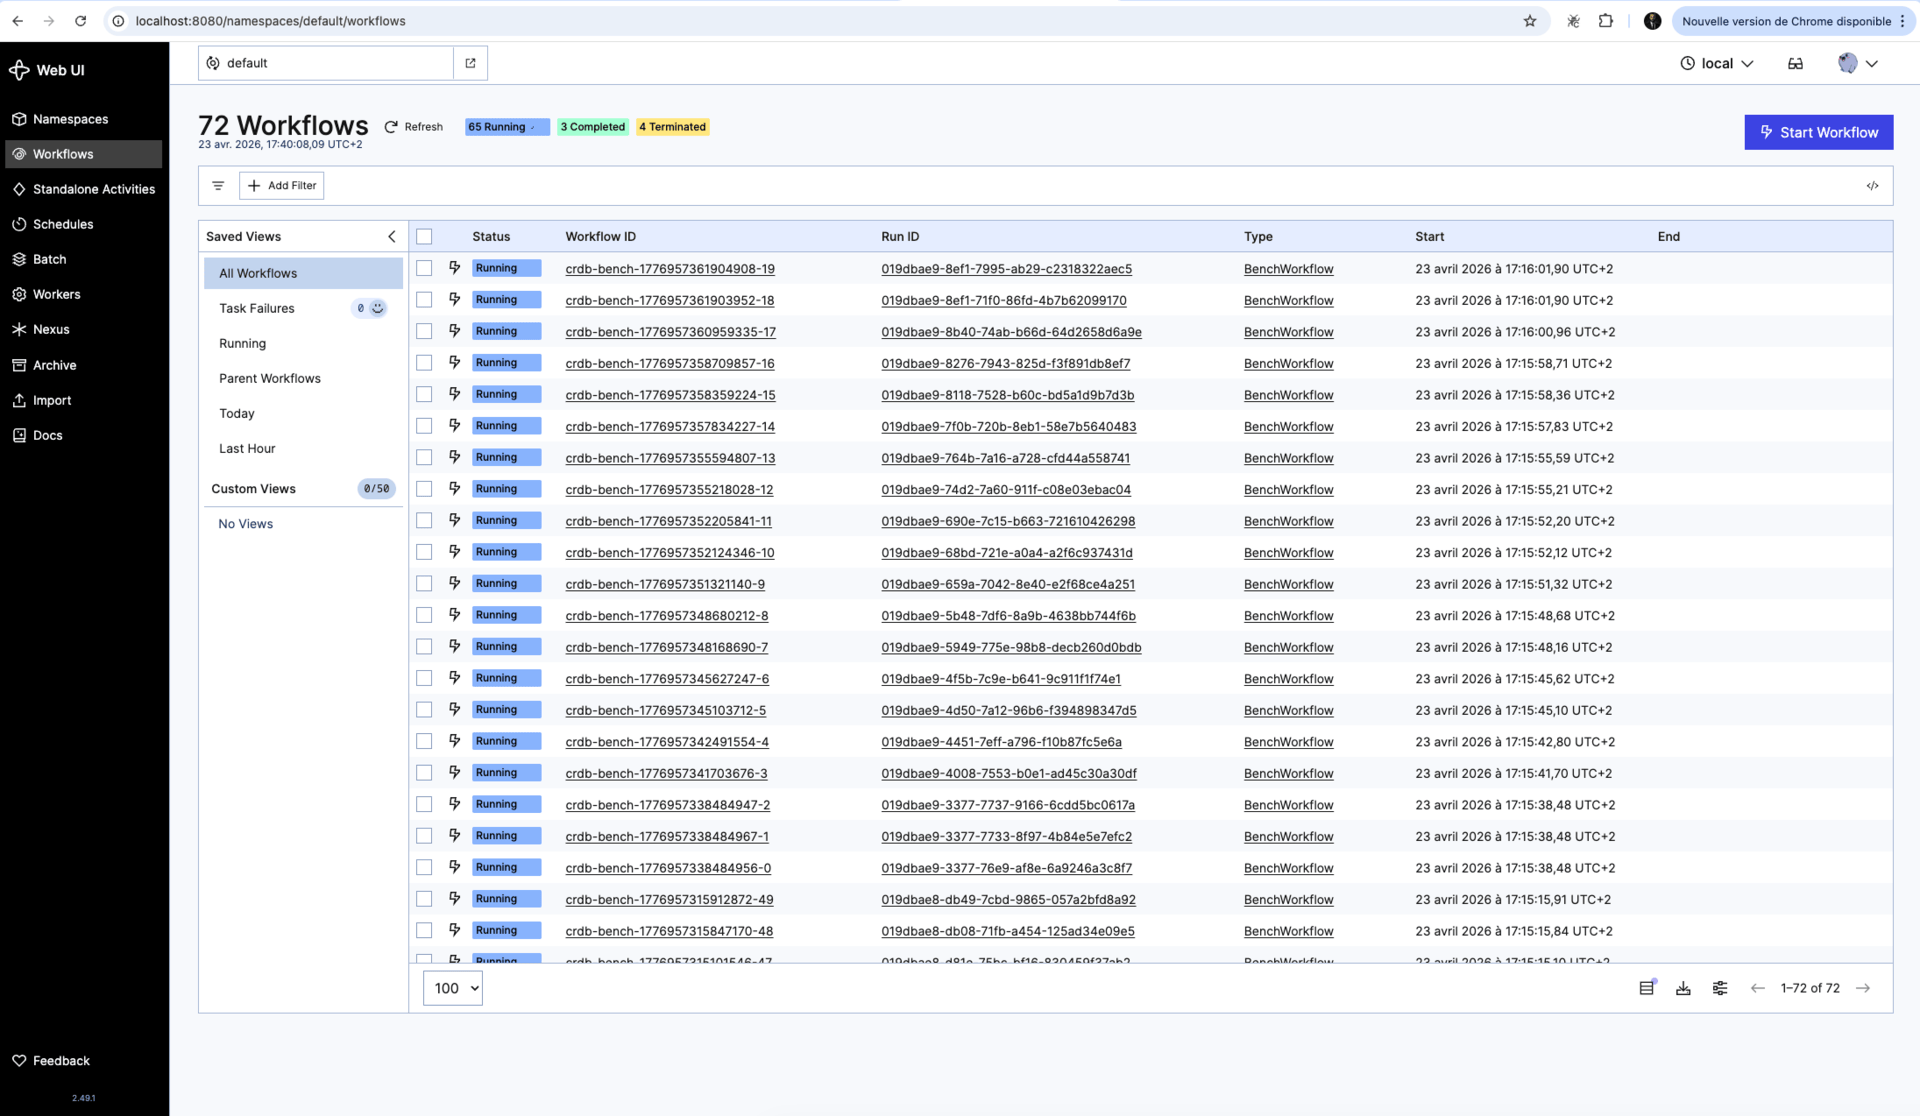Viewport: 1920px width, 1116px height.
Task: Open the Namespaces section in sidebar
Action: click(70, 118)
